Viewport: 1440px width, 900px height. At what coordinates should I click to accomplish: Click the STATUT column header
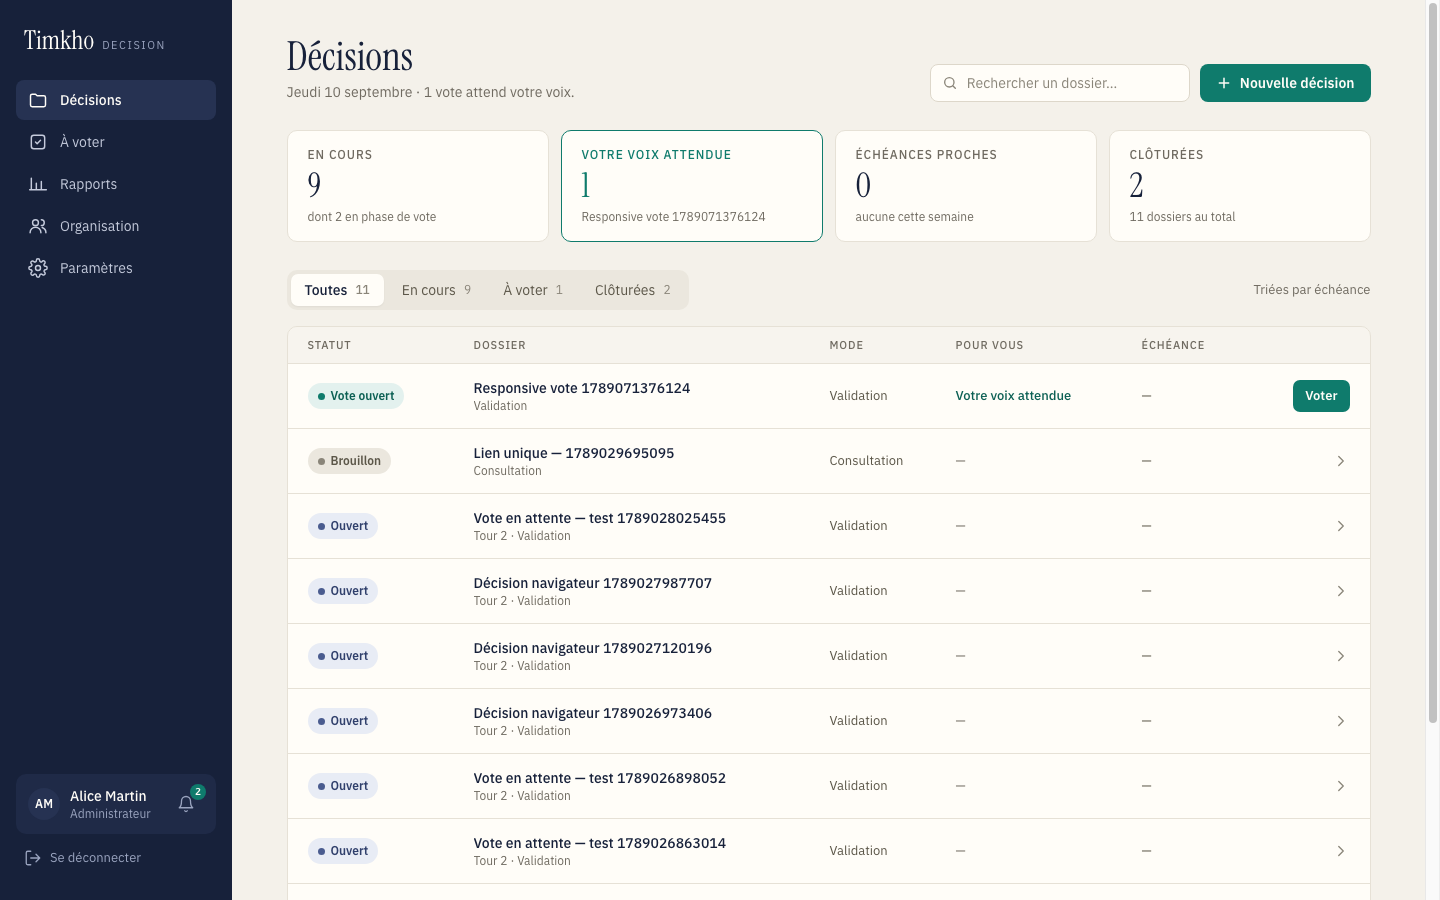329,345
